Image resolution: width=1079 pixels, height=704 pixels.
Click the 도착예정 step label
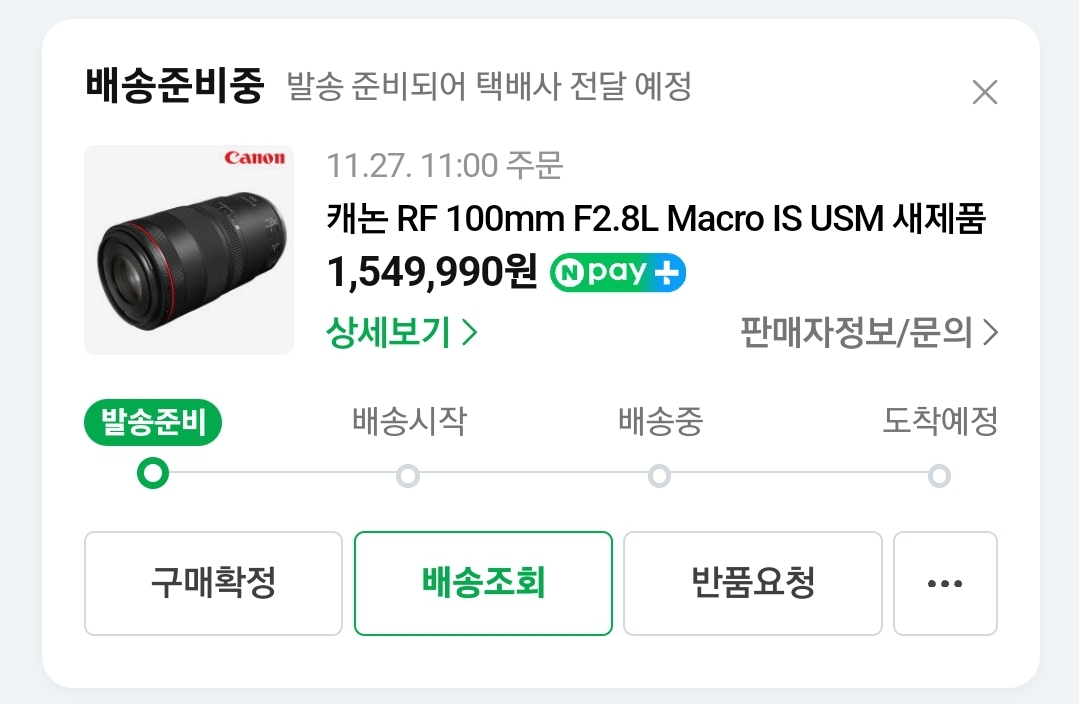(x=939, y=422)
